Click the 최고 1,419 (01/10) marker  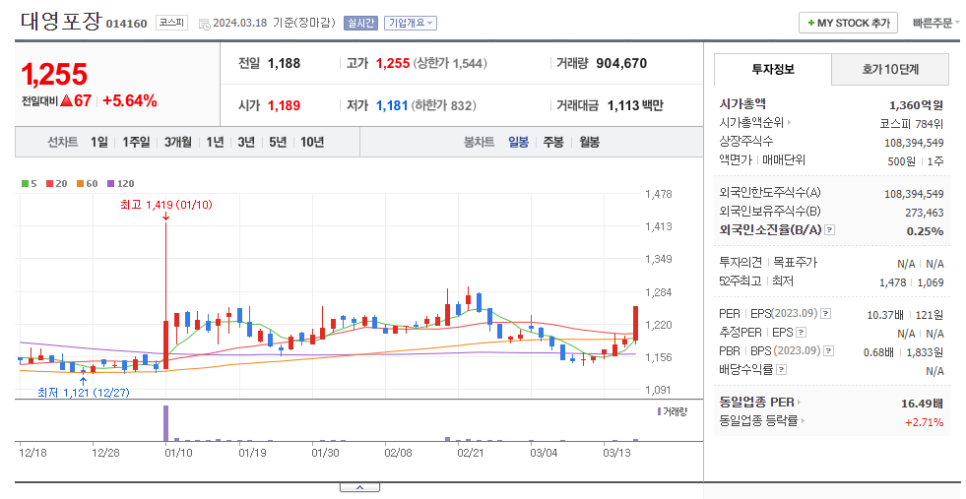point(166,205)
